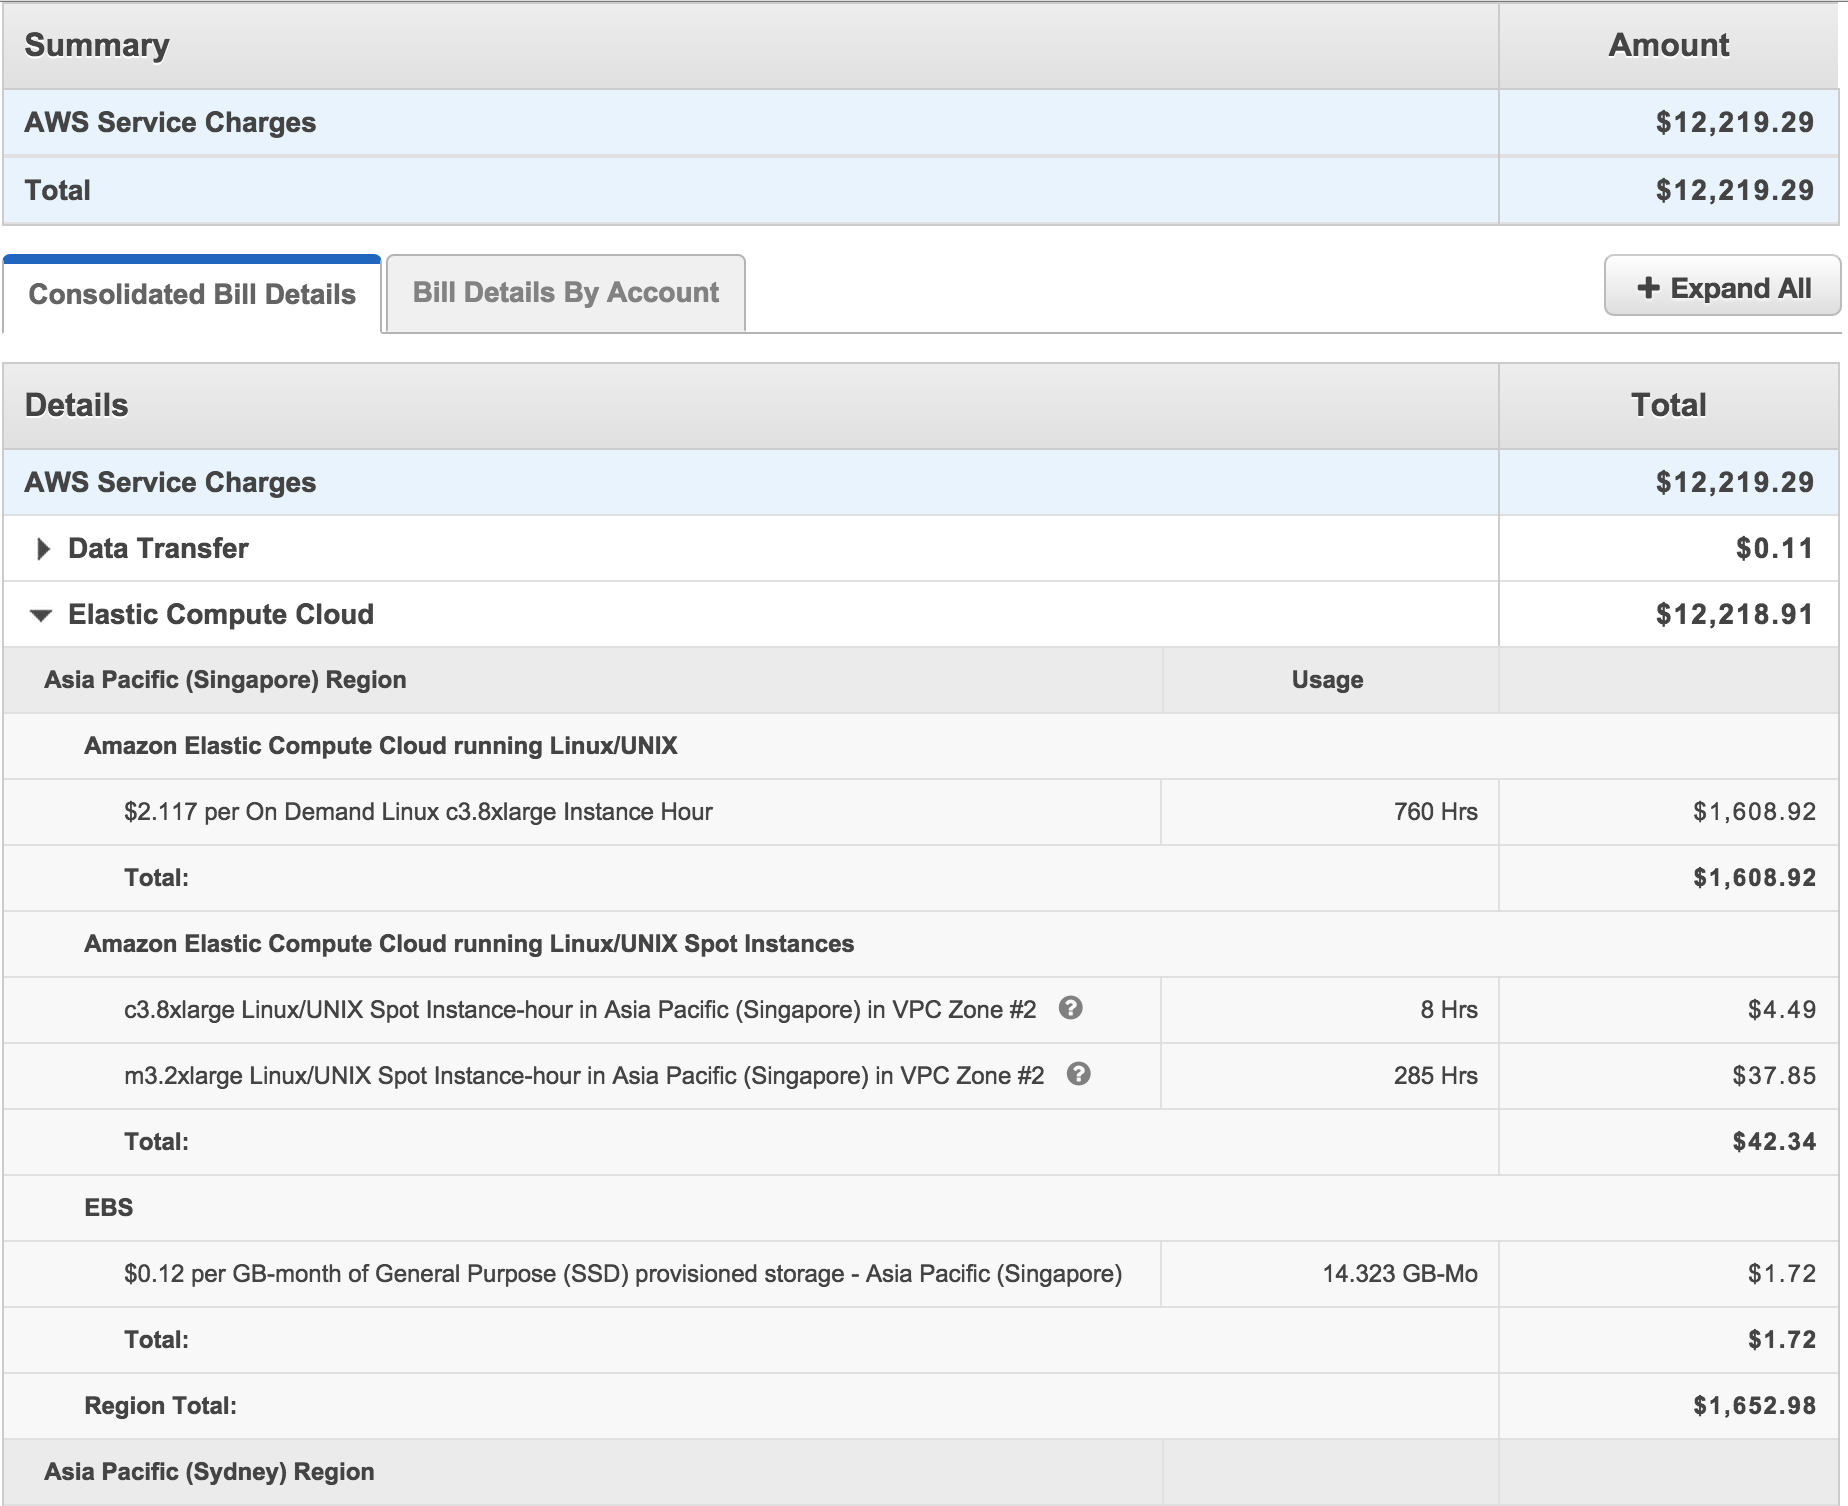Image resolution: width=1848 pixels, height=1506 pixels.
Task: Collapse the Elastic Compute Cloud section arrow
Action: [41, 615]
